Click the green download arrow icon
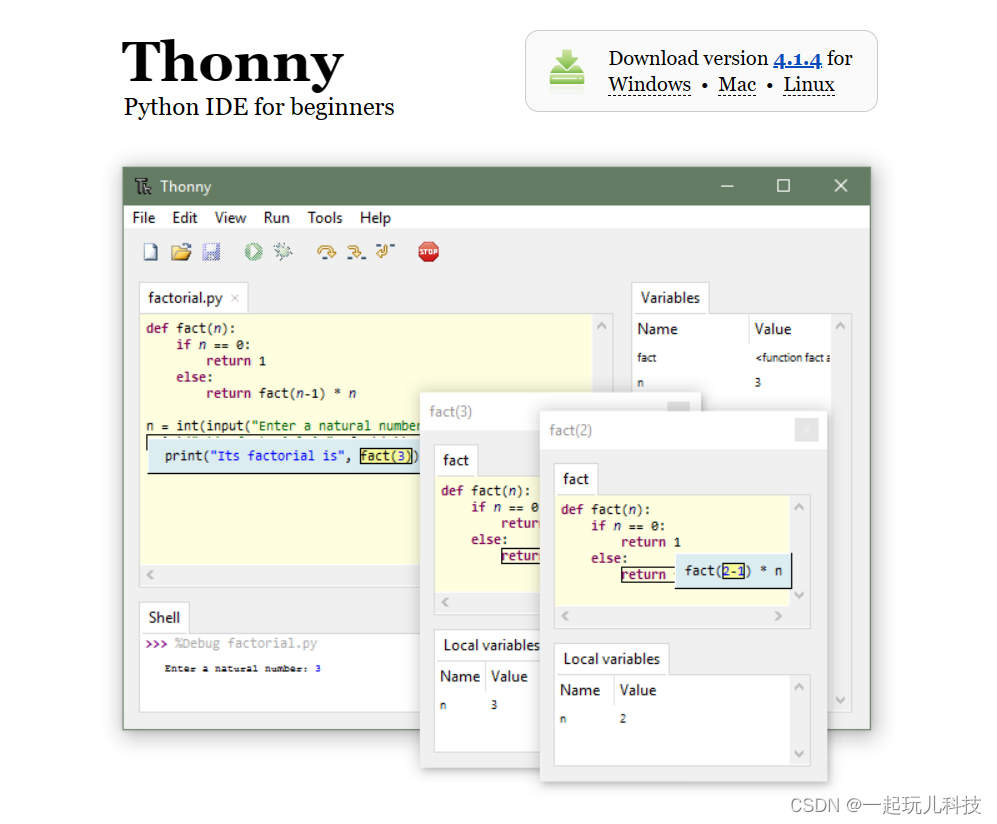Viewport: 997px width, 824px height. click(x=567, y=69)
